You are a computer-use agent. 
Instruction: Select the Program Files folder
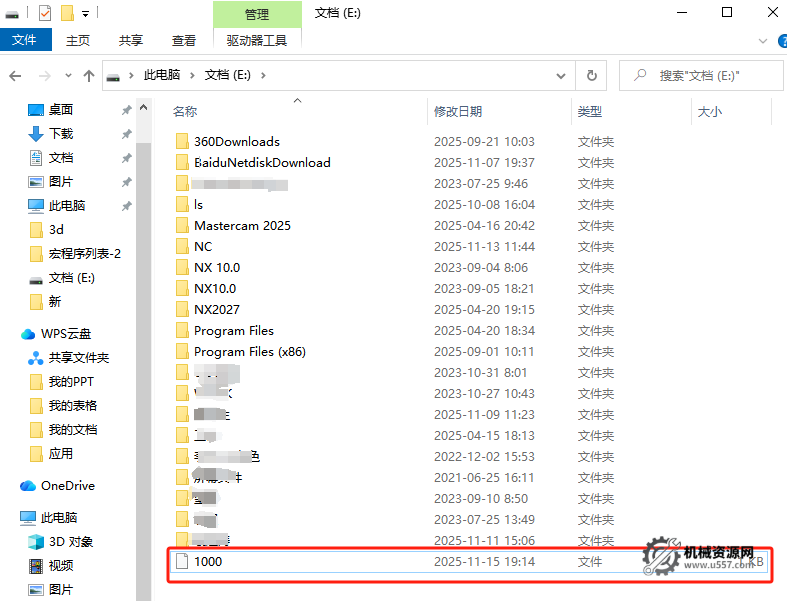[x=233, y=331]
